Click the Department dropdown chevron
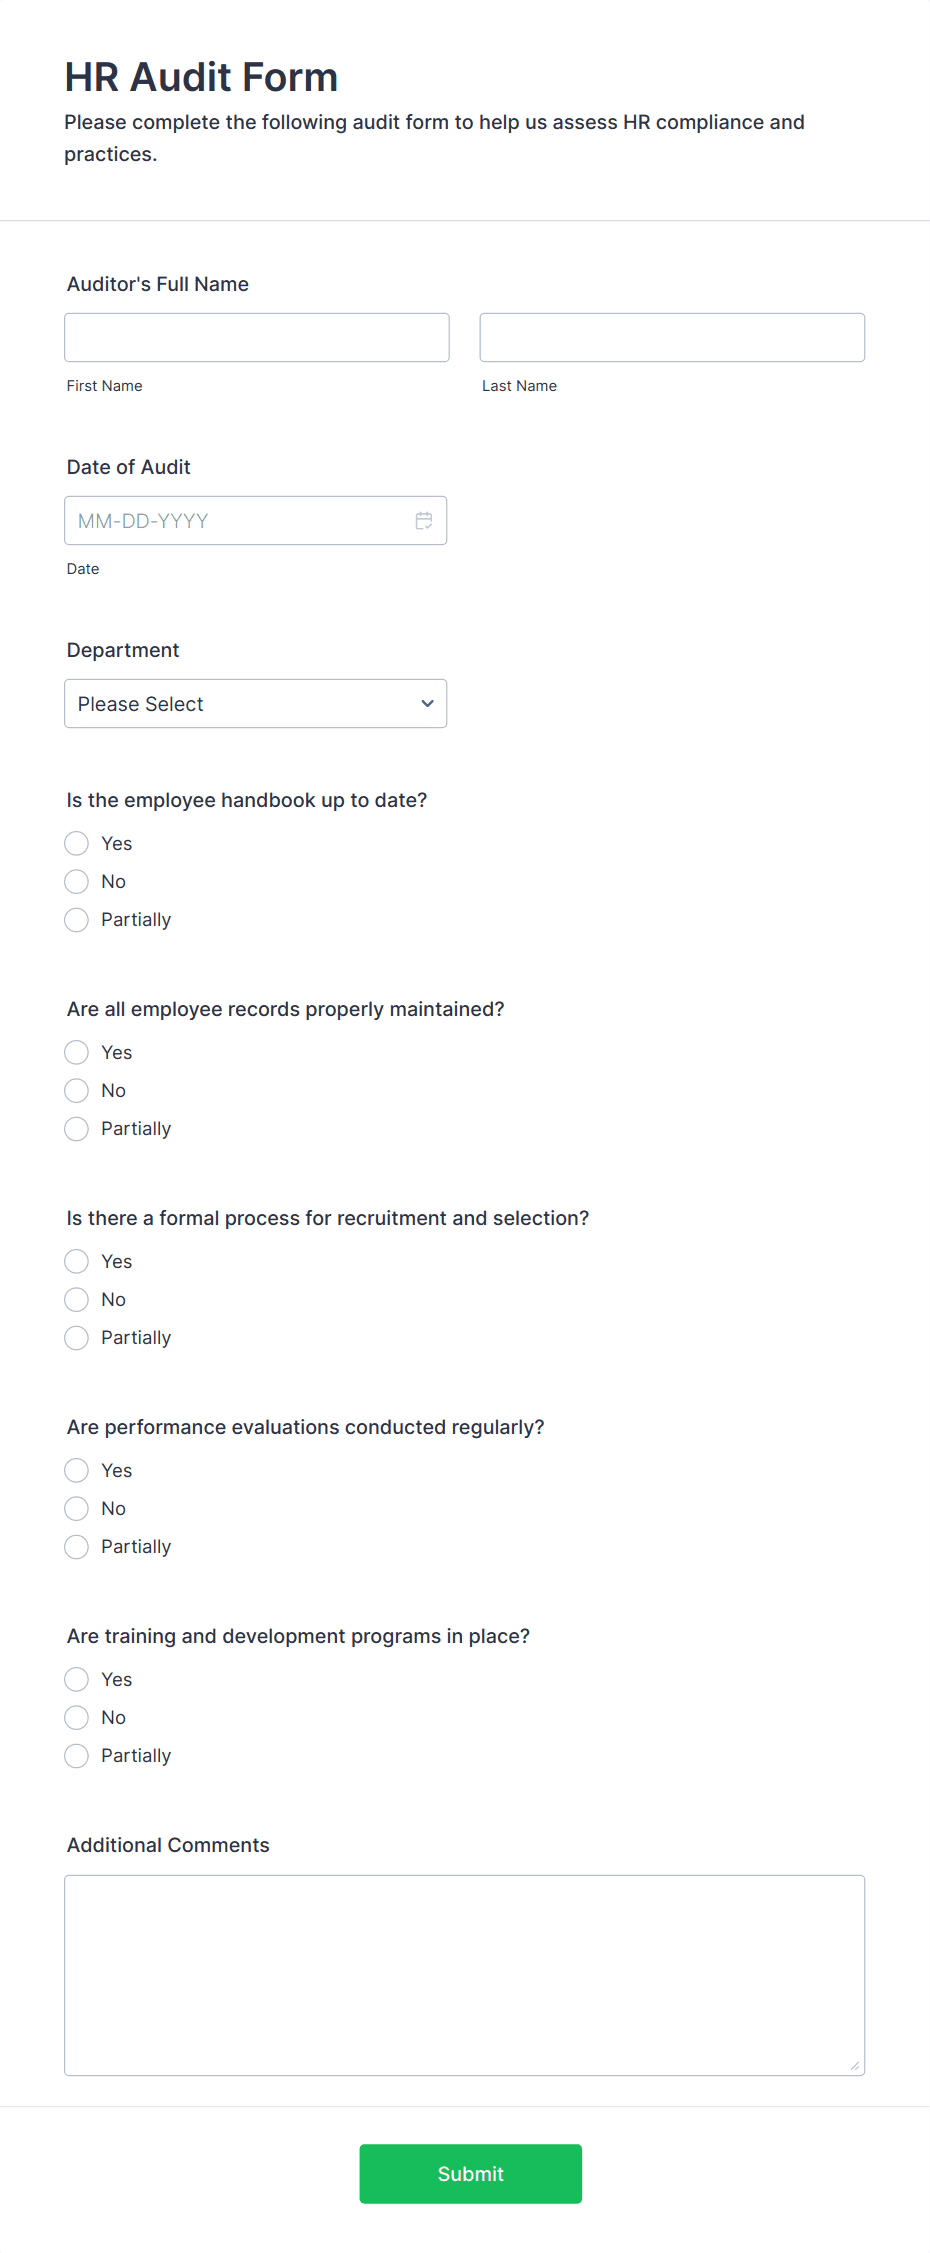This screenshot has height=2253, width=930. [426, 703]
